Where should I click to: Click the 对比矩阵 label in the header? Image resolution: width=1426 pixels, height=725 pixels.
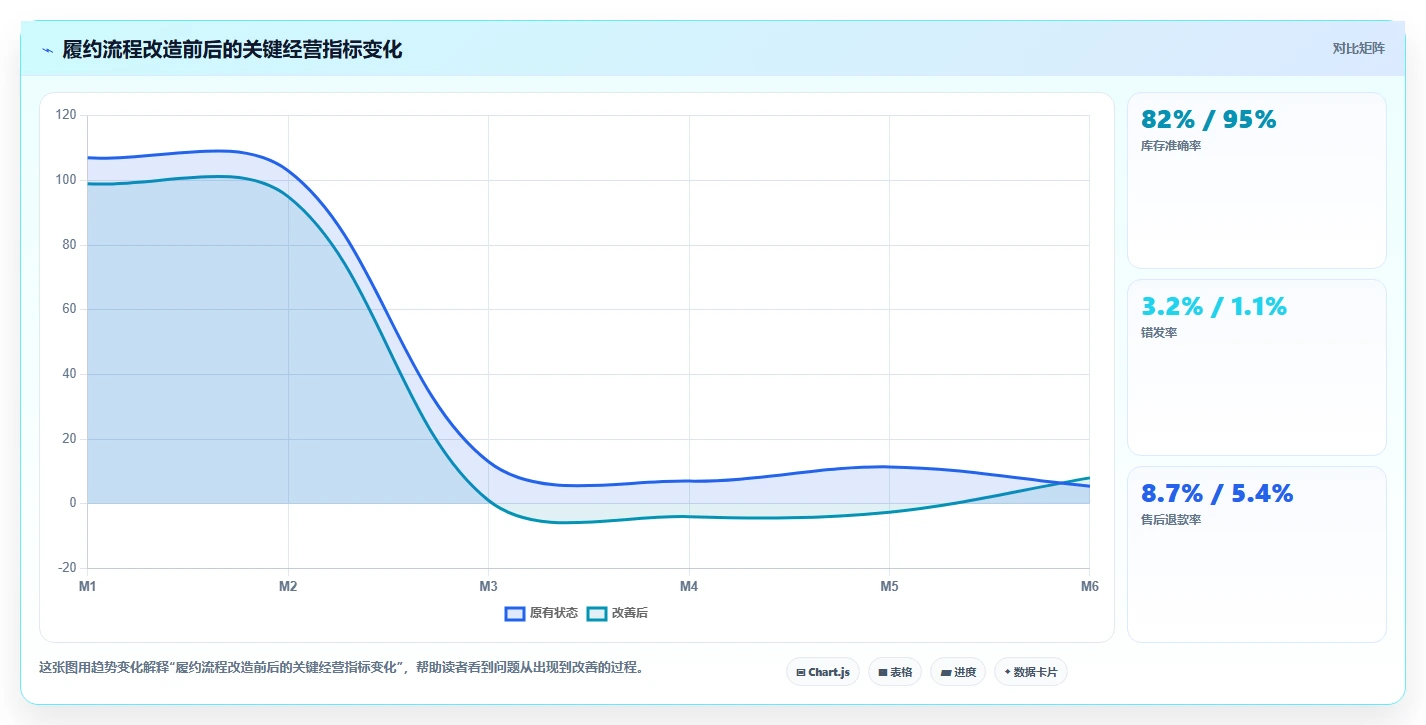click(1358, 48)
